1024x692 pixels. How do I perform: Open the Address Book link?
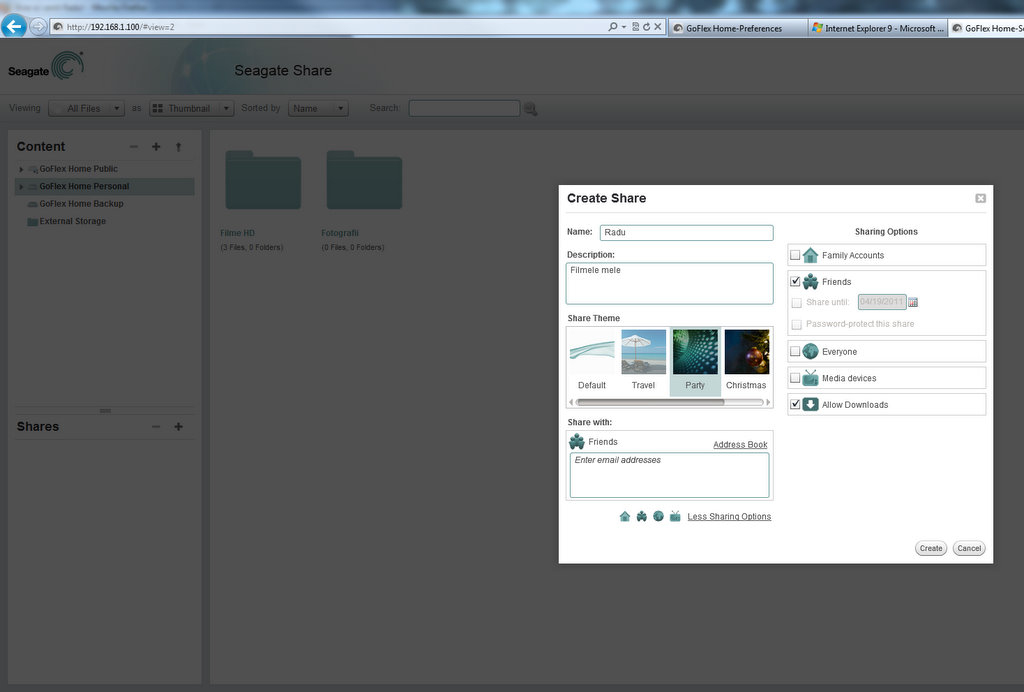coord(740,445)
